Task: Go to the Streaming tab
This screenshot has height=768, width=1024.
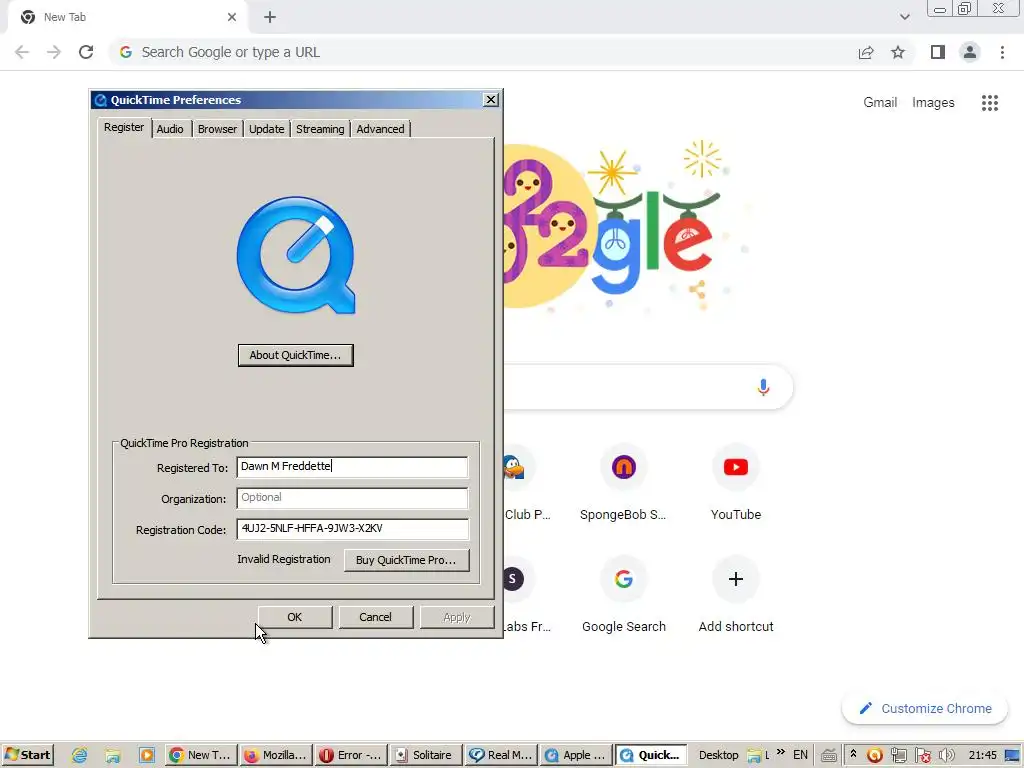Action: 320,129
